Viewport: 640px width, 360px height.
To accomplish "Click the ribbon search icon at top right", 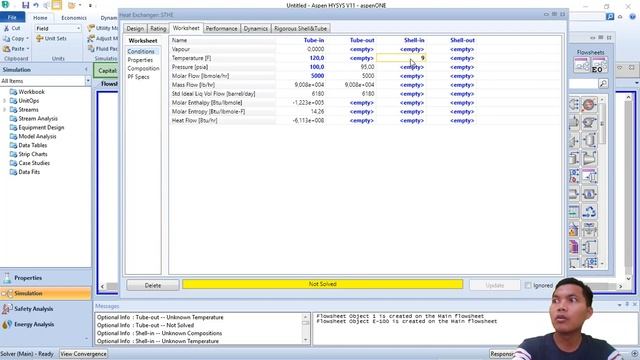I will click(x=610, y=17).
